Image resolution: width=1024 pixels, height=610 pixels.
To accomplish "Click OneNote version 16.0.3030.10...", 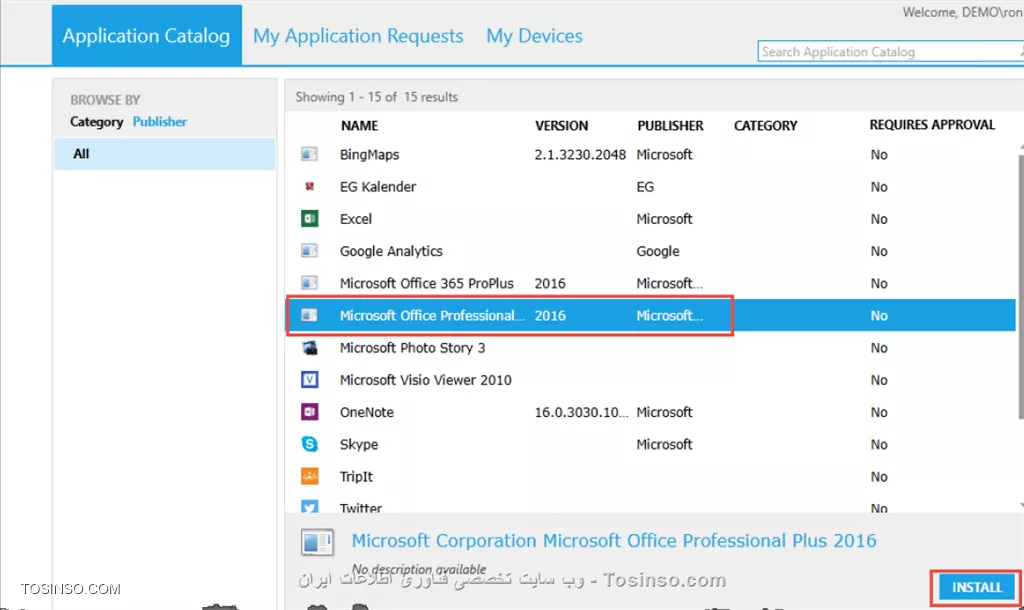I will [581, 412].
